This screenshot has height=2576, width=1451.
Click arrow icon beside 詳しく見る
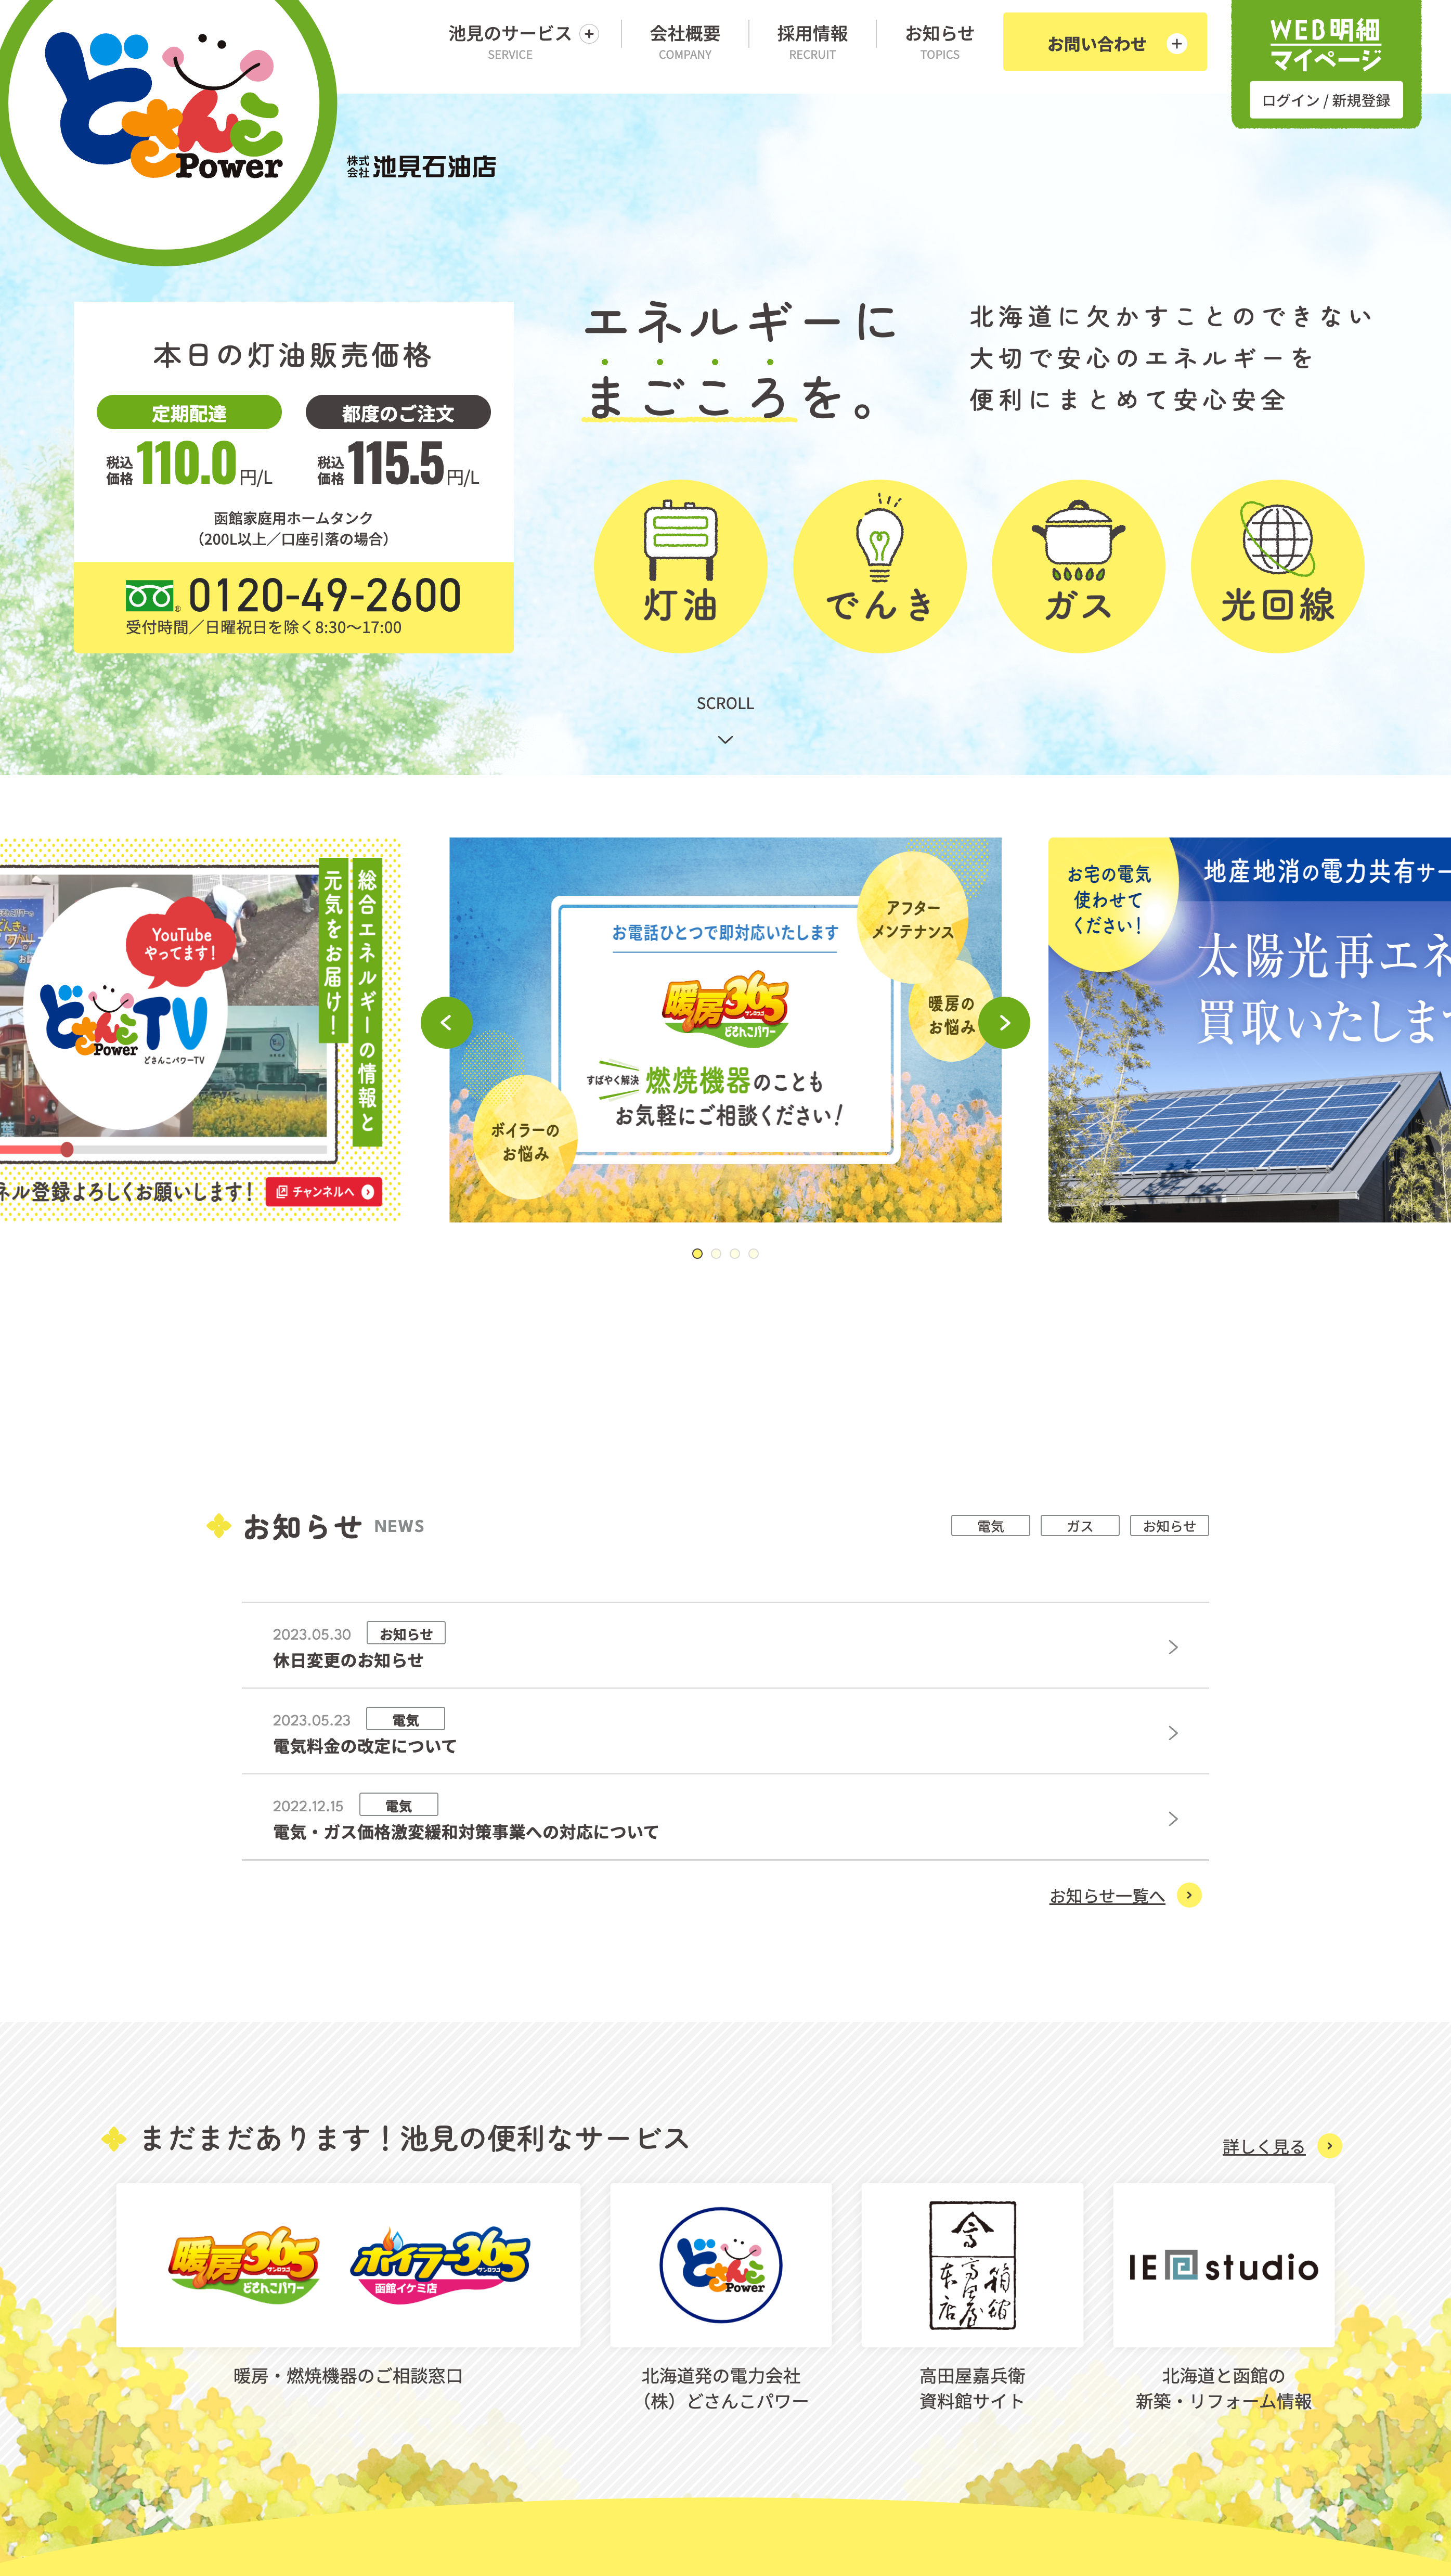(x=1329, y=2146)
